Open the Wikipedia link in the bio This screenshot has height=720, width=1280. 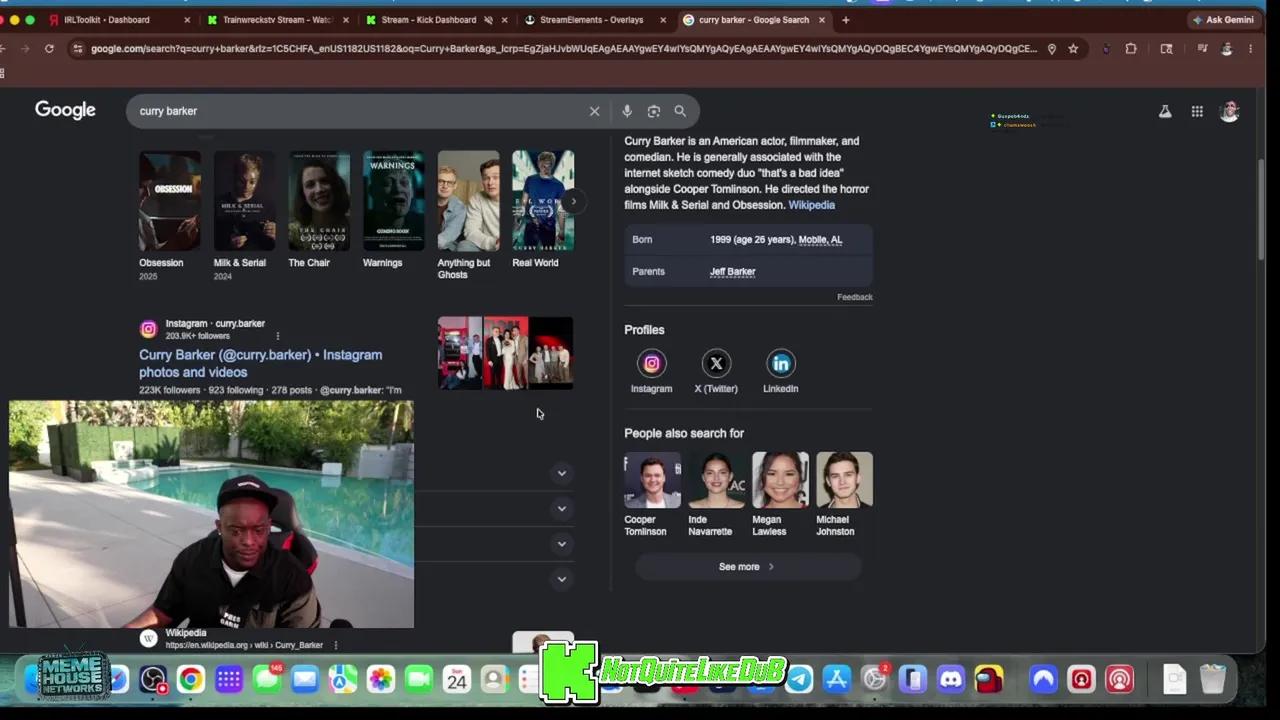pyautogui.click(x=812, y=205)
